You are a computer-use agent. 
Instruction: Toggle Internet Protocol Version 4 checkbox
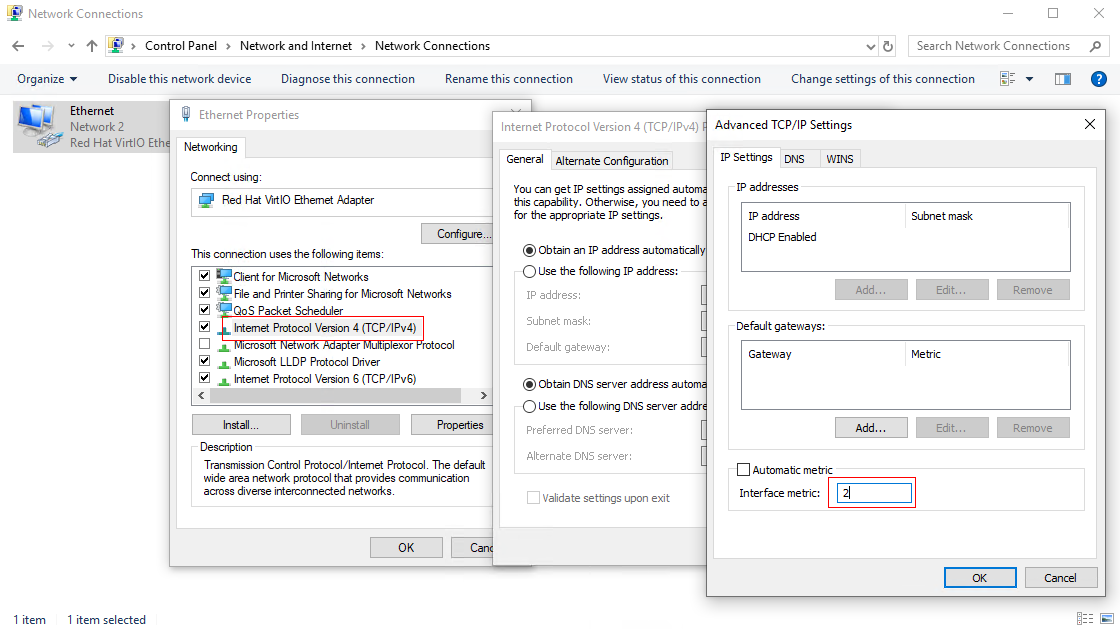pyautogui.click(x=204, y=327)
